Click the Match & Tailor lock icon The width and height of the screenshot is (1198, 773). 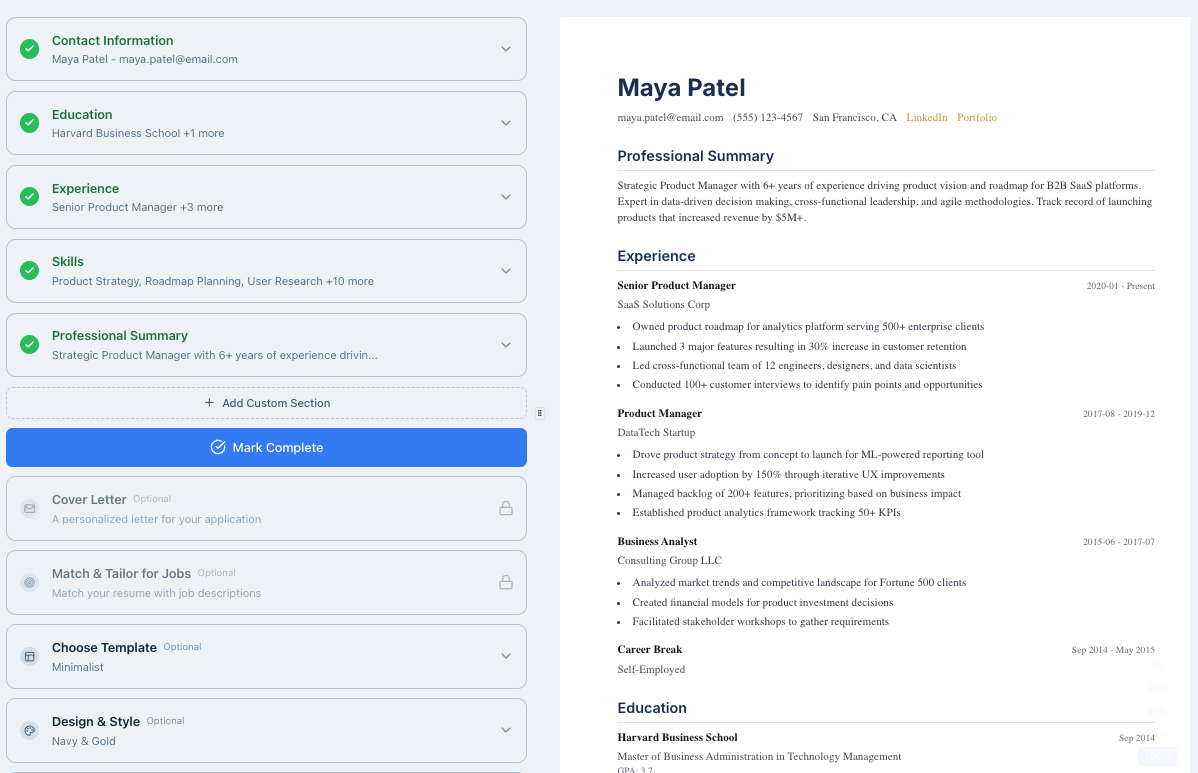coord(506,582)
